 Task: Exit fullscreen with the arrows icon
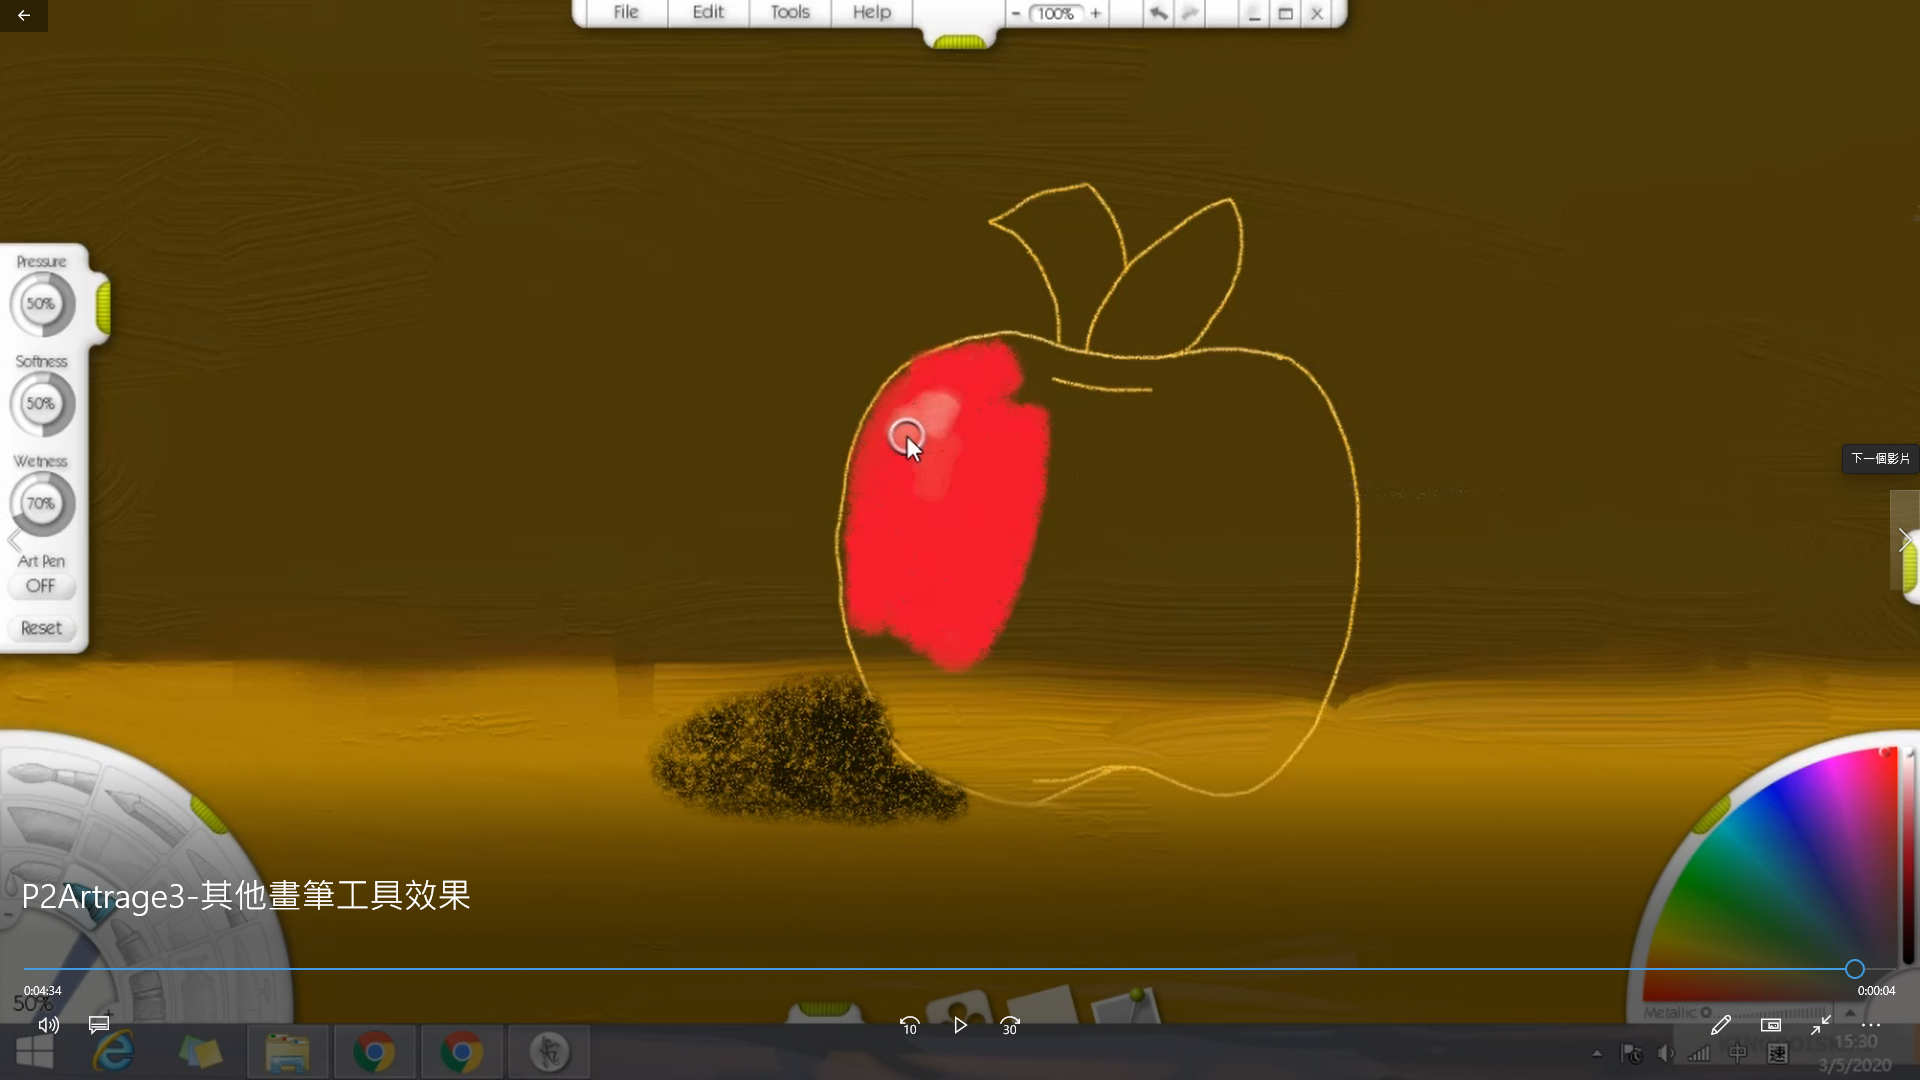[1821, 1025]
